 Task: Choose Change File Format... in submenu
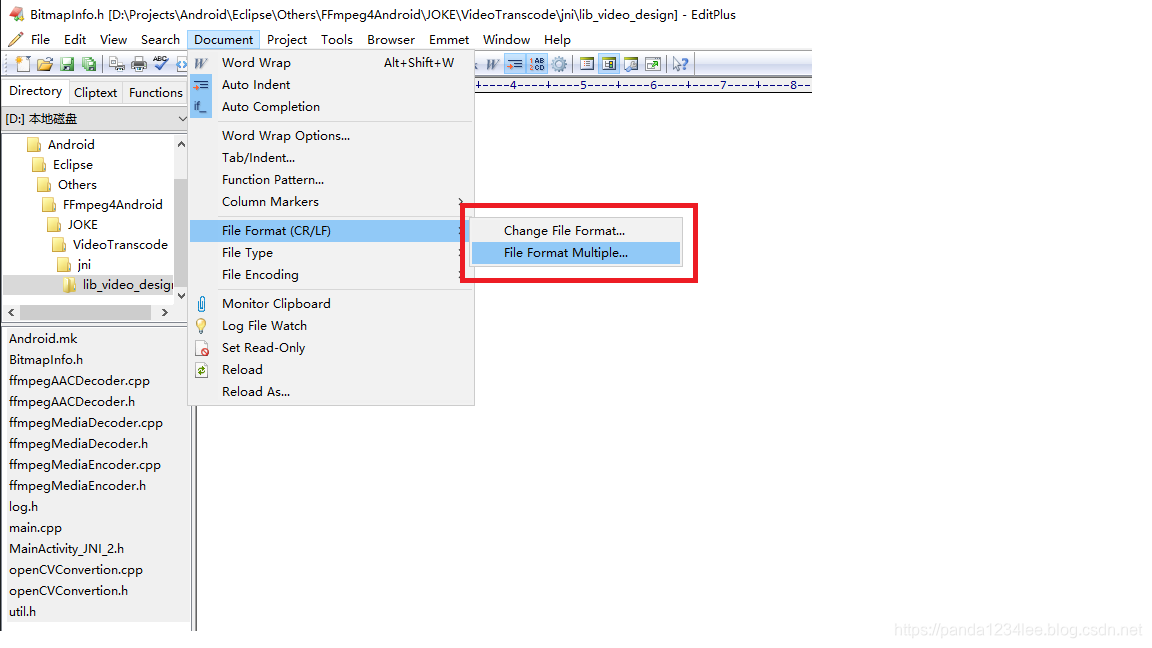576,230
